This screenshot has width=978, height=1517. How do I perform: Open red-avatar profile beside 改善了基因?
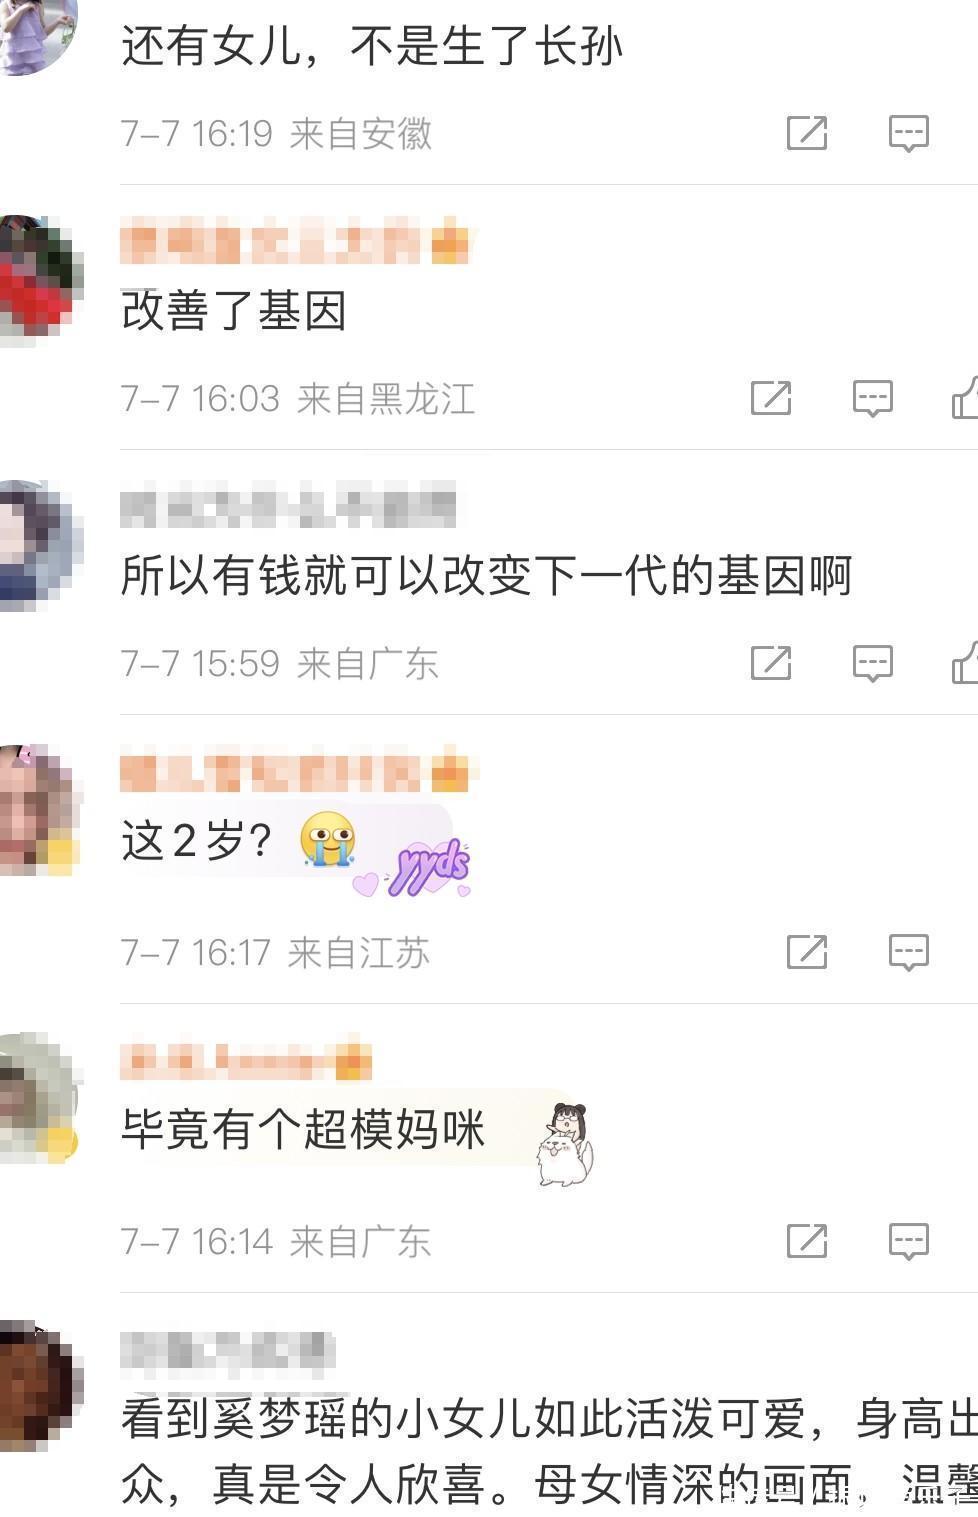coord(40,279)
